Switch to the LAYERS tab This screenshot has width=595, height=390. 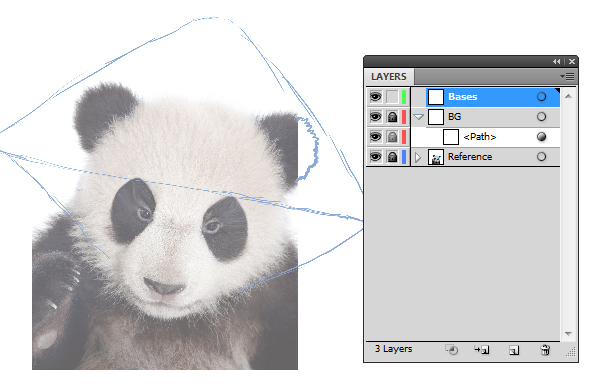[389, 77]
